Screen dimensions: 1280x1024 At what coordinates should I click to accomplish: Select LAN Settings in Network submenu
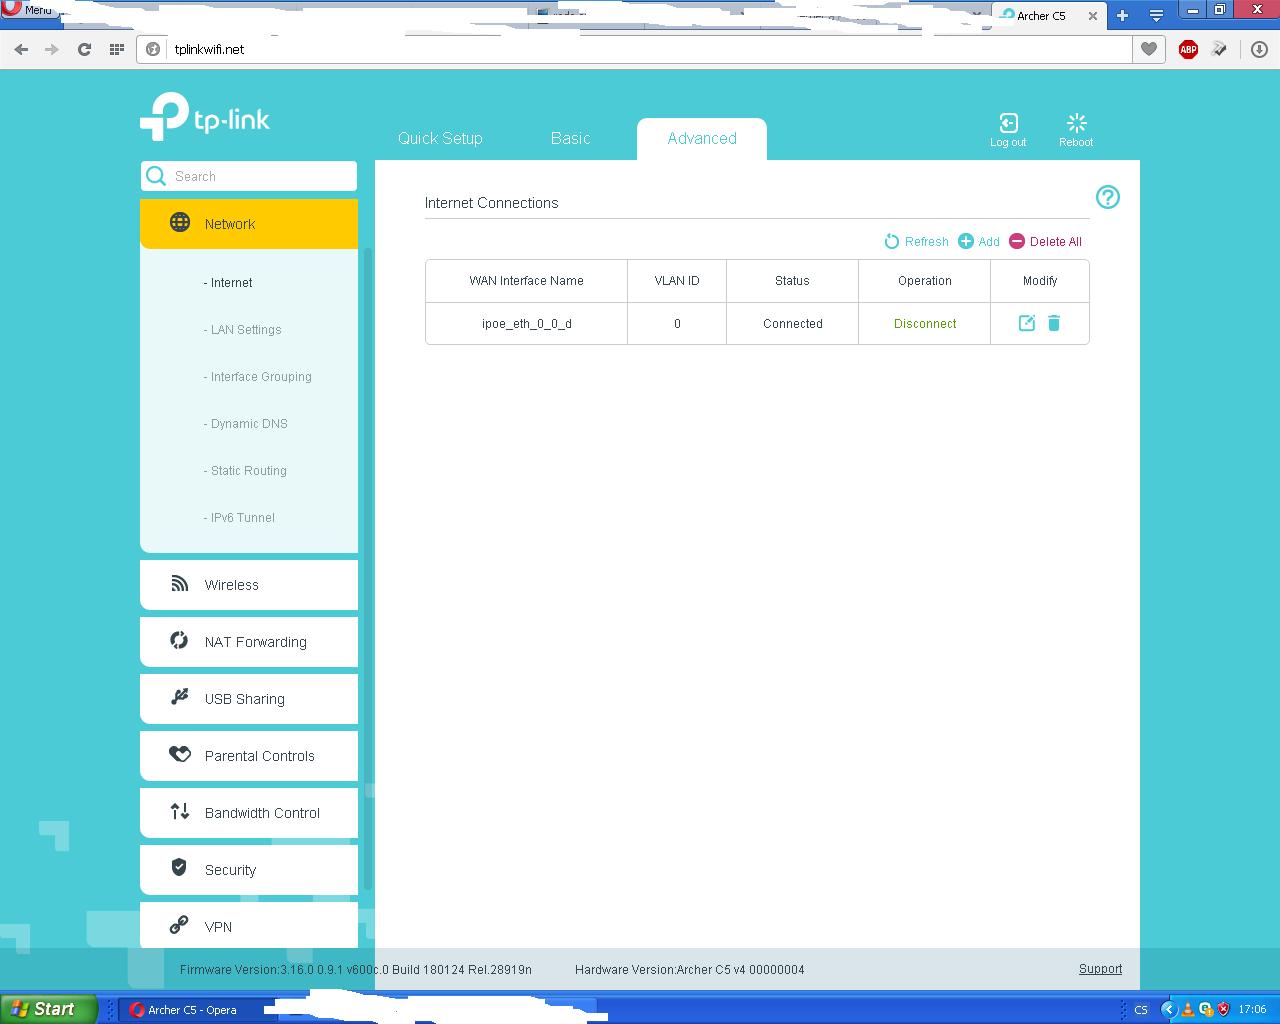pyautogui.click(x=246, y=330)
